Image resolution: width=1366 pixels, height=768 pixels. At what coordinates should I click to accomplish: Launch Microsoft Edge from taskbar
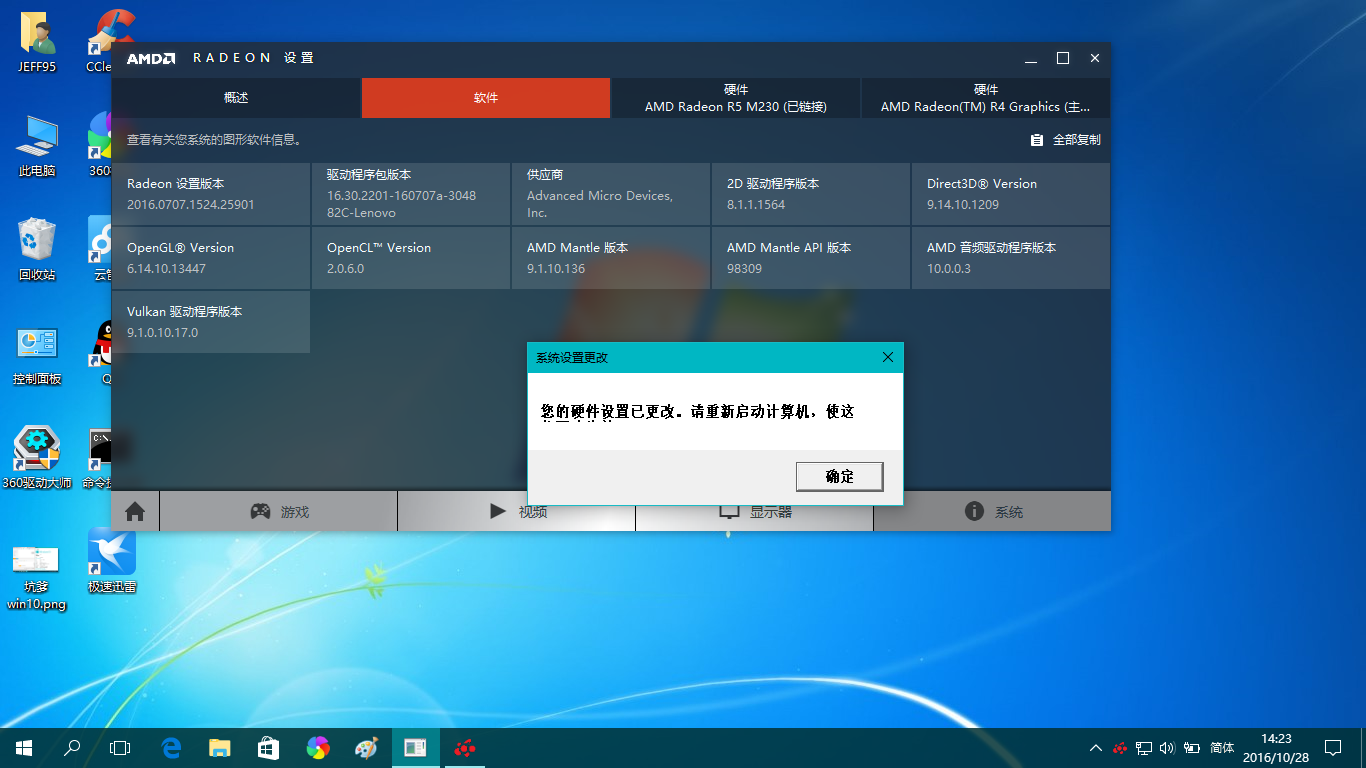[172, 748]
